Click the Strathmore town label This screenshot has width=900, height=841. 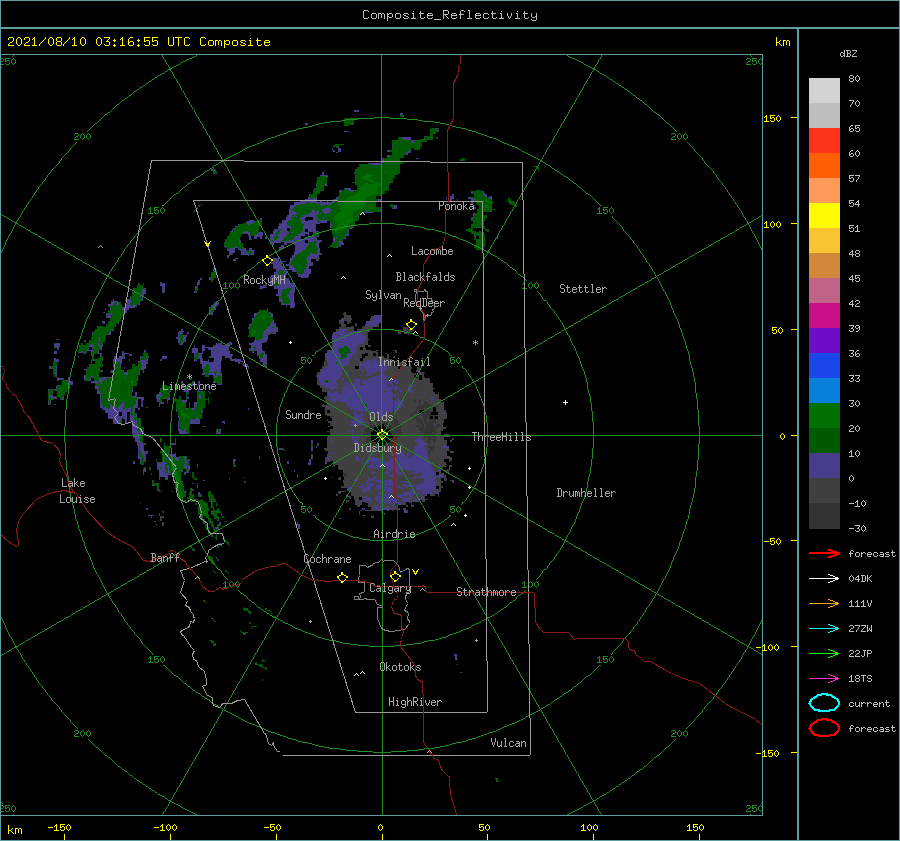point(486,592)
